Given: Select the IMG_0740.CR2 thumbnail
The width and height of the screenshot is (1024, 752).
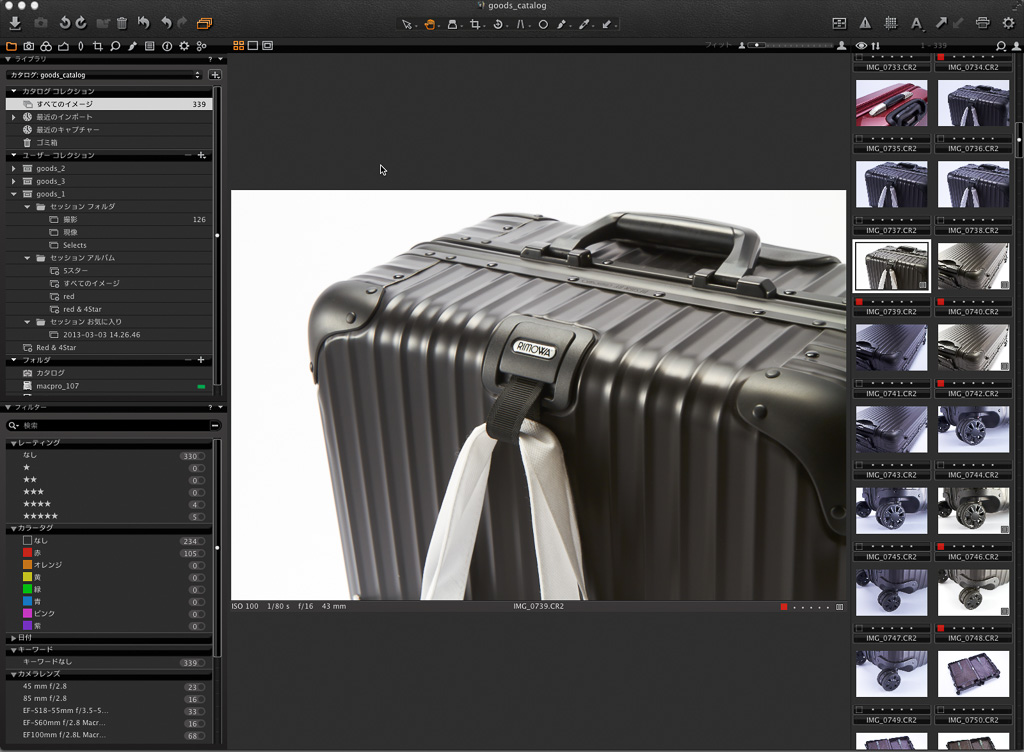Looking at the screenshot, I should coord(973,266).
